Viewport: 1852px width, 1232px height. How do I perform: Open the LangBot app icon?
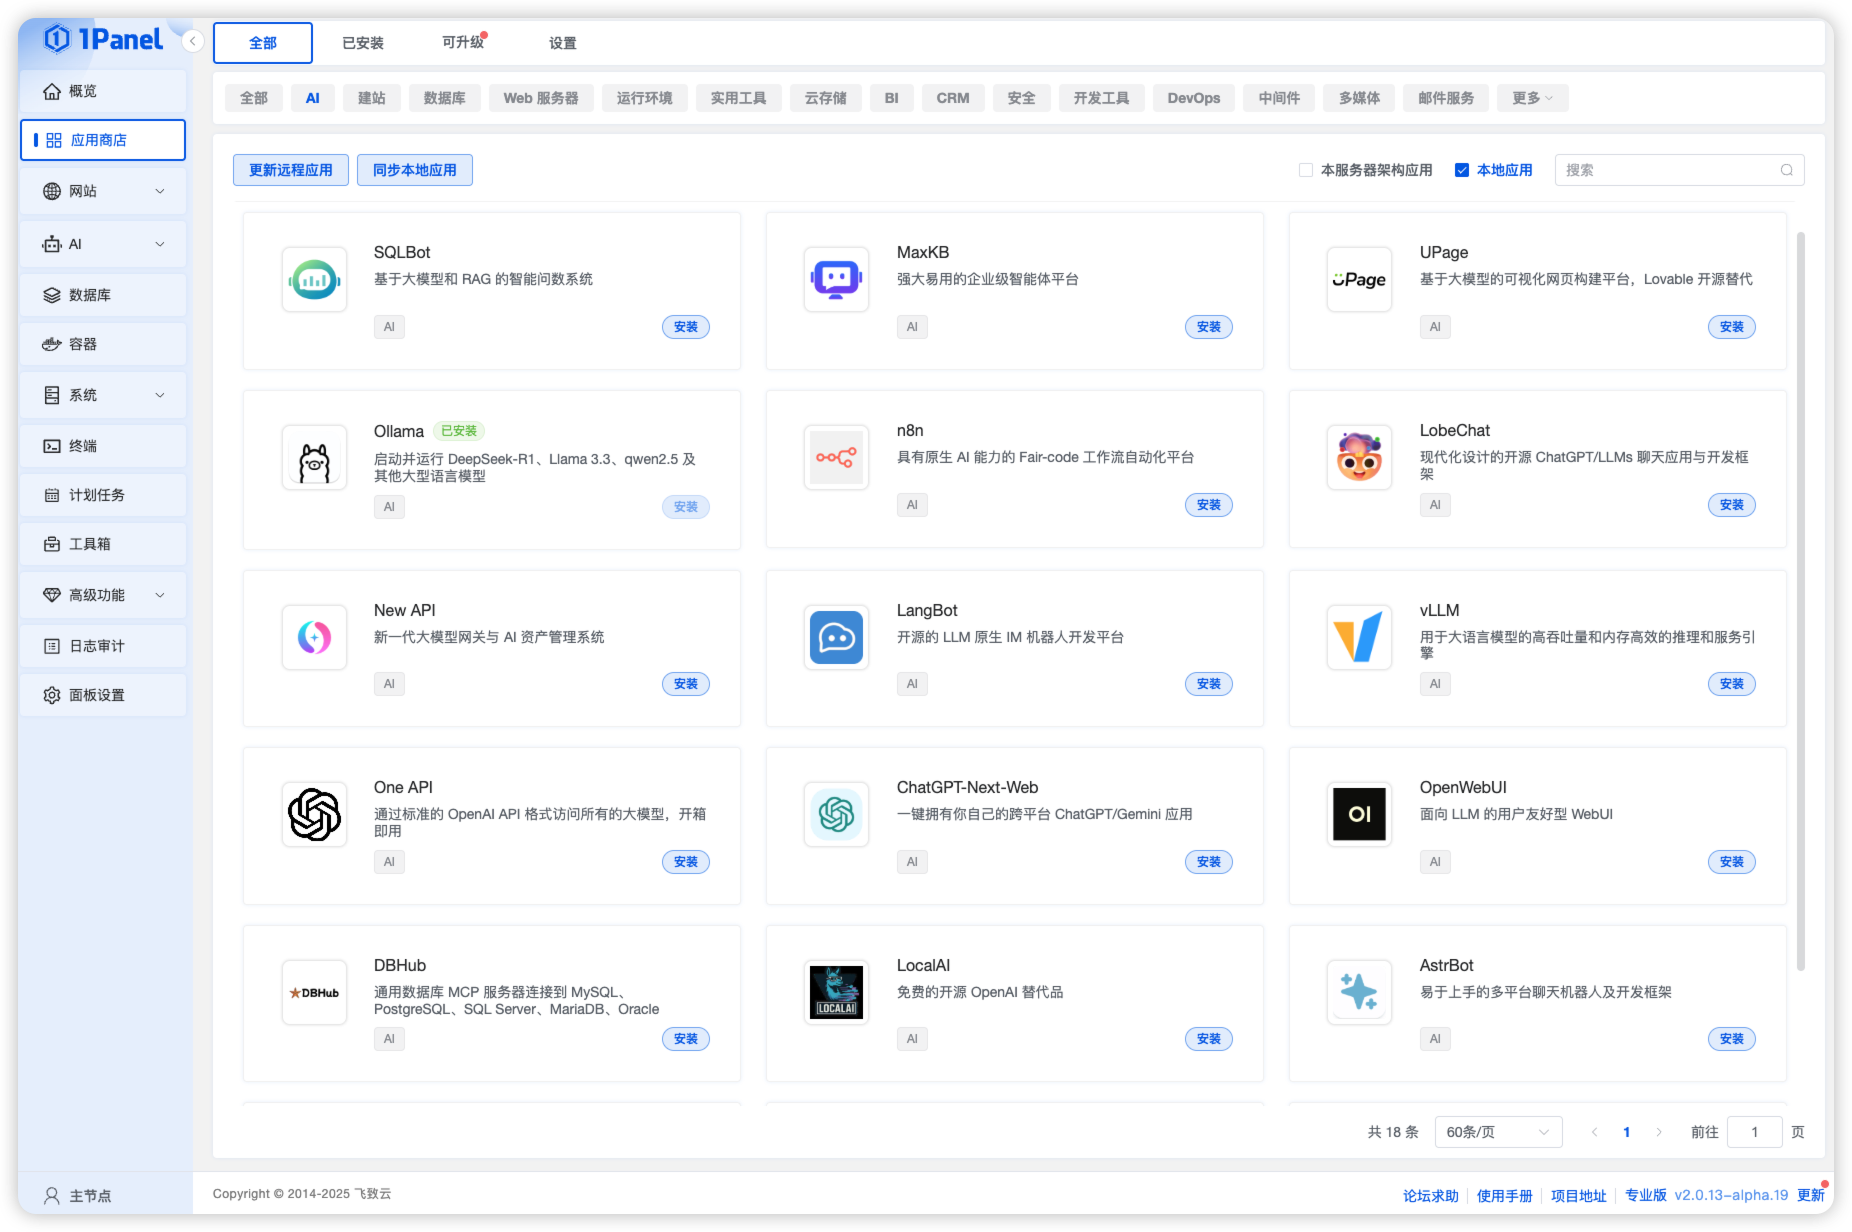pos(837,637)
